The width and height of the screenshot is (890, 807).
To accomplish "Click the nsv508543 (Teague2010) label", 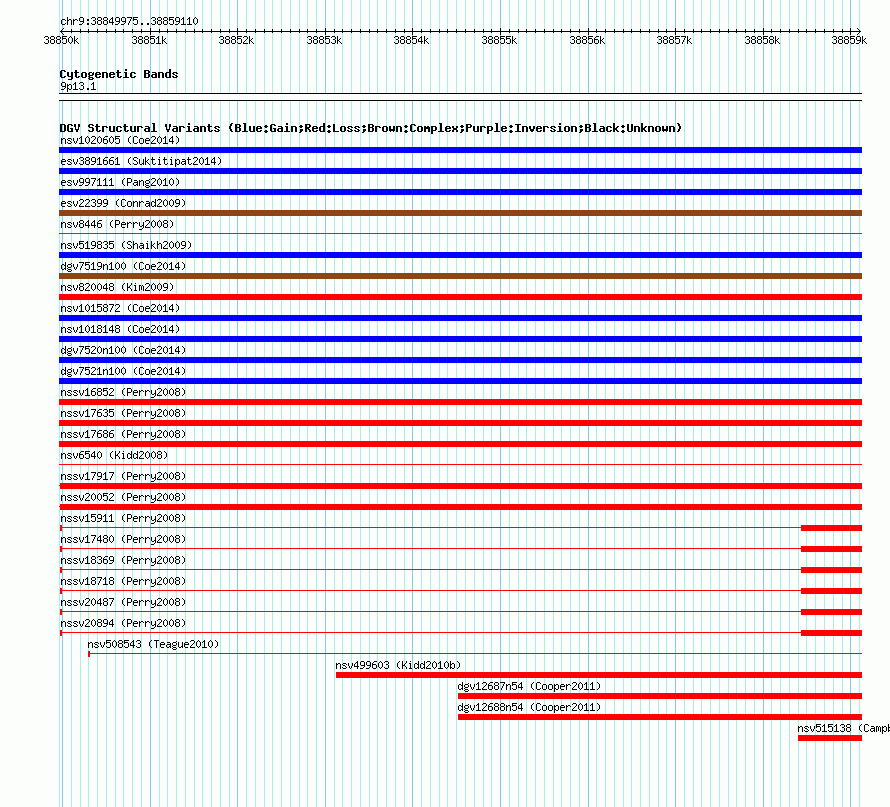I will tap(153, 644).
